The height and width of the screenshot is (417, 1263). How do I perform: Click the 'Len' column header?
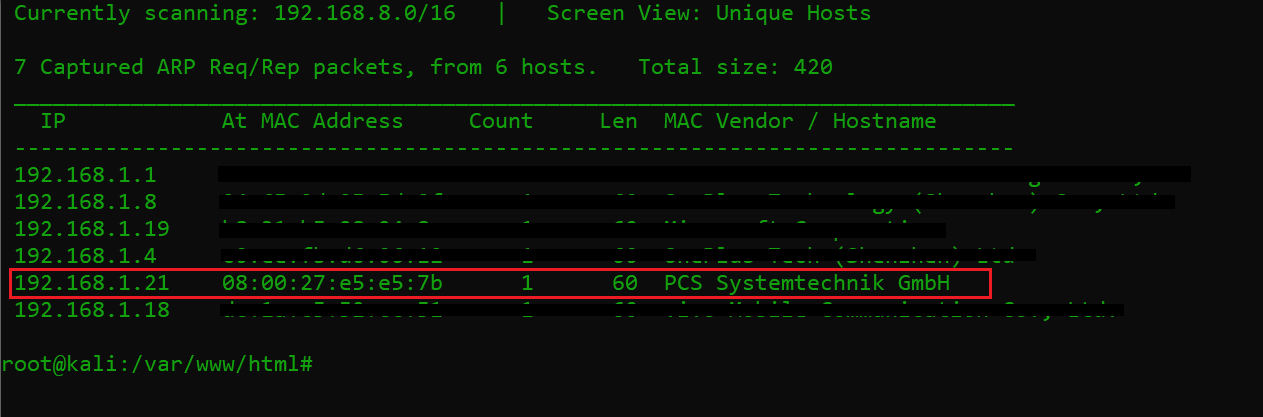618,122
